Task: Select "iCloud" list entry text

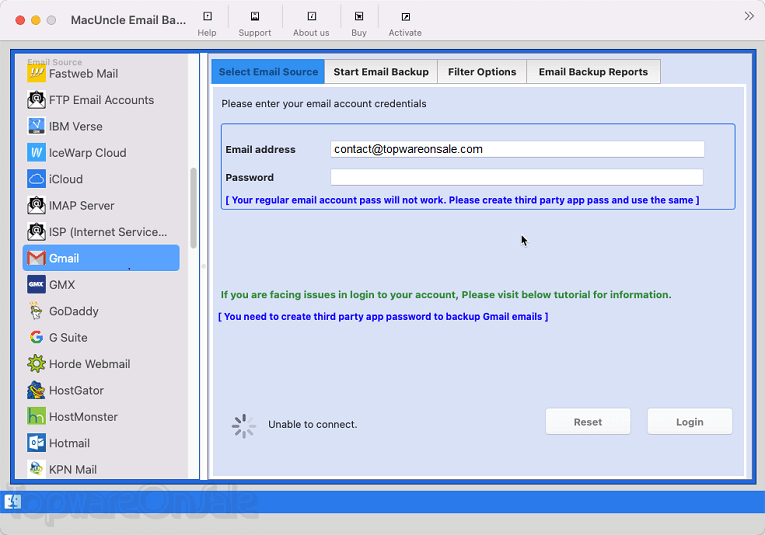Action: point(66,179)
